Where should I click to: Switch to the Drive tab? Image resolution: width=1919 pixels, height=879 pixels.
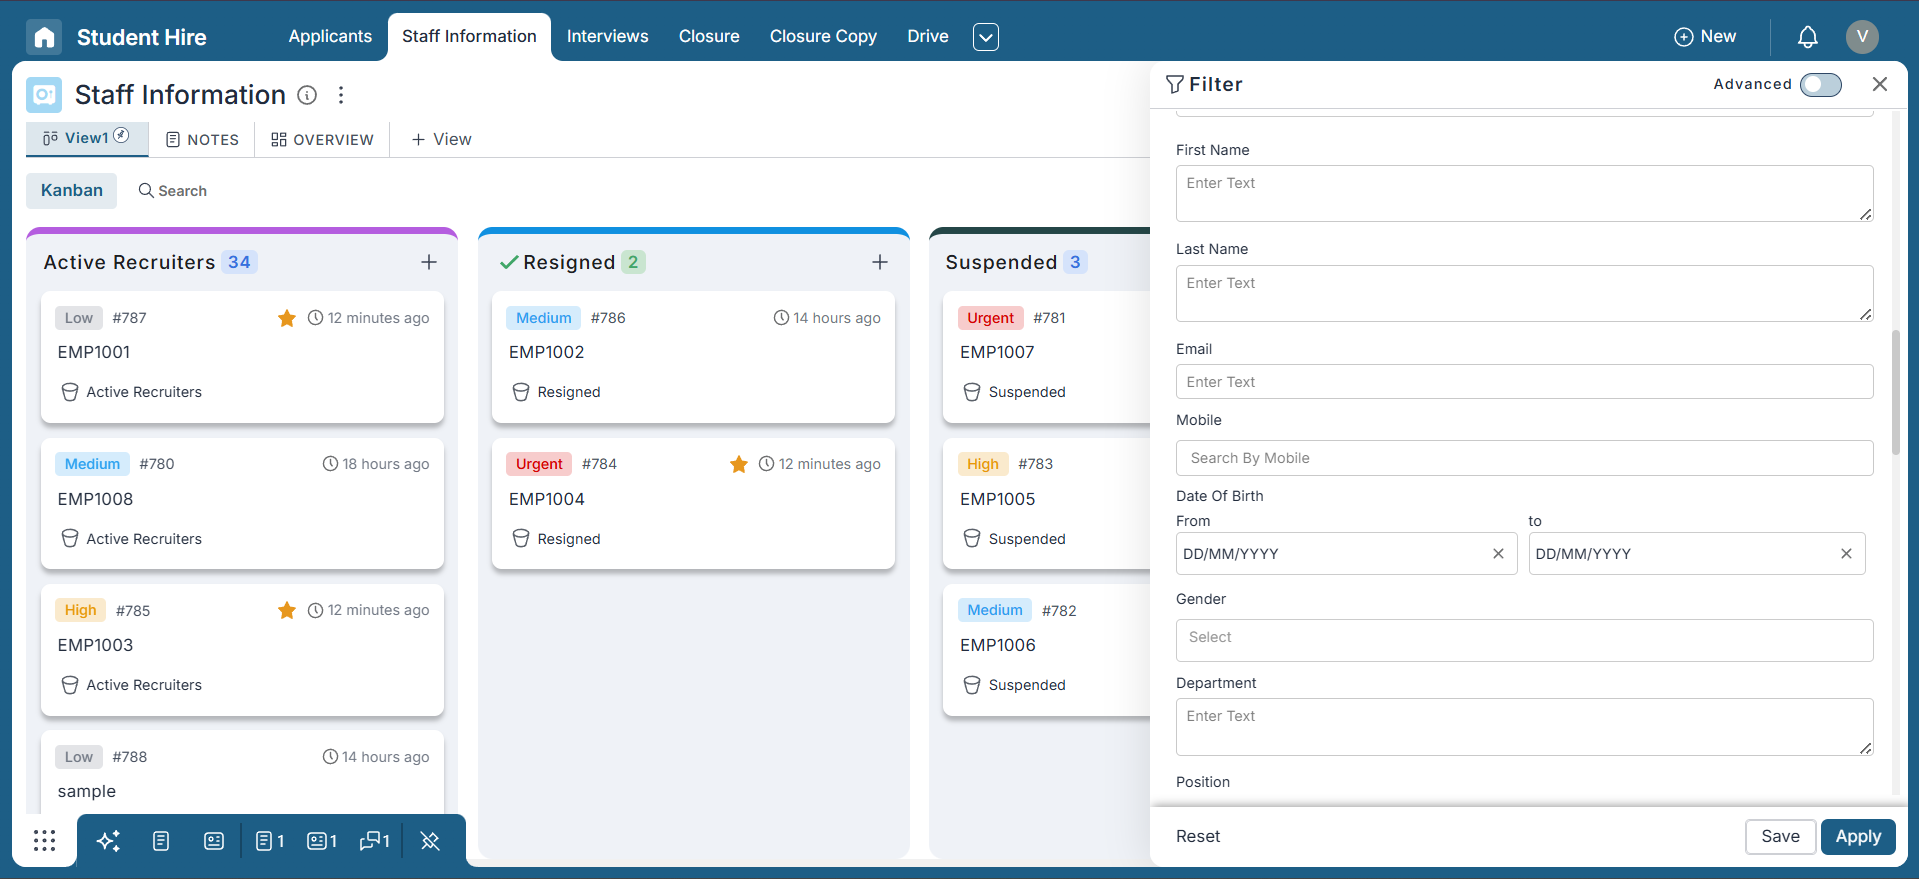[x=928, y=36]
